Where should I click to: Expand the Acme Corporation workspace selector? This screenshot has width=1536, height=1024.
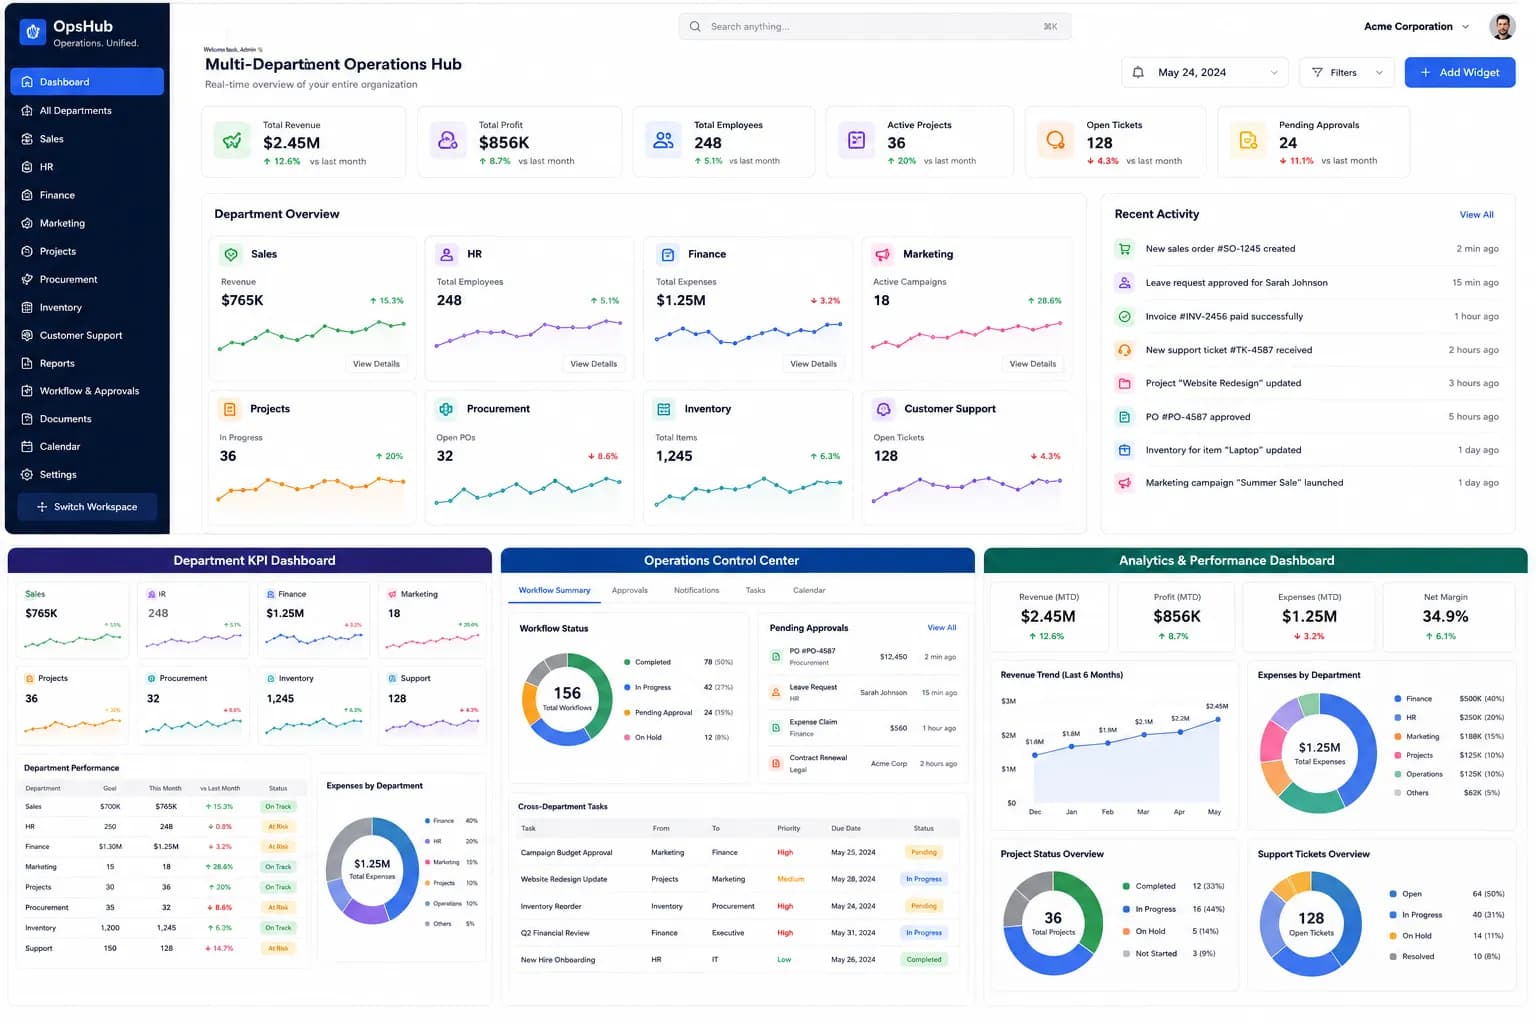pos(1416,27)
